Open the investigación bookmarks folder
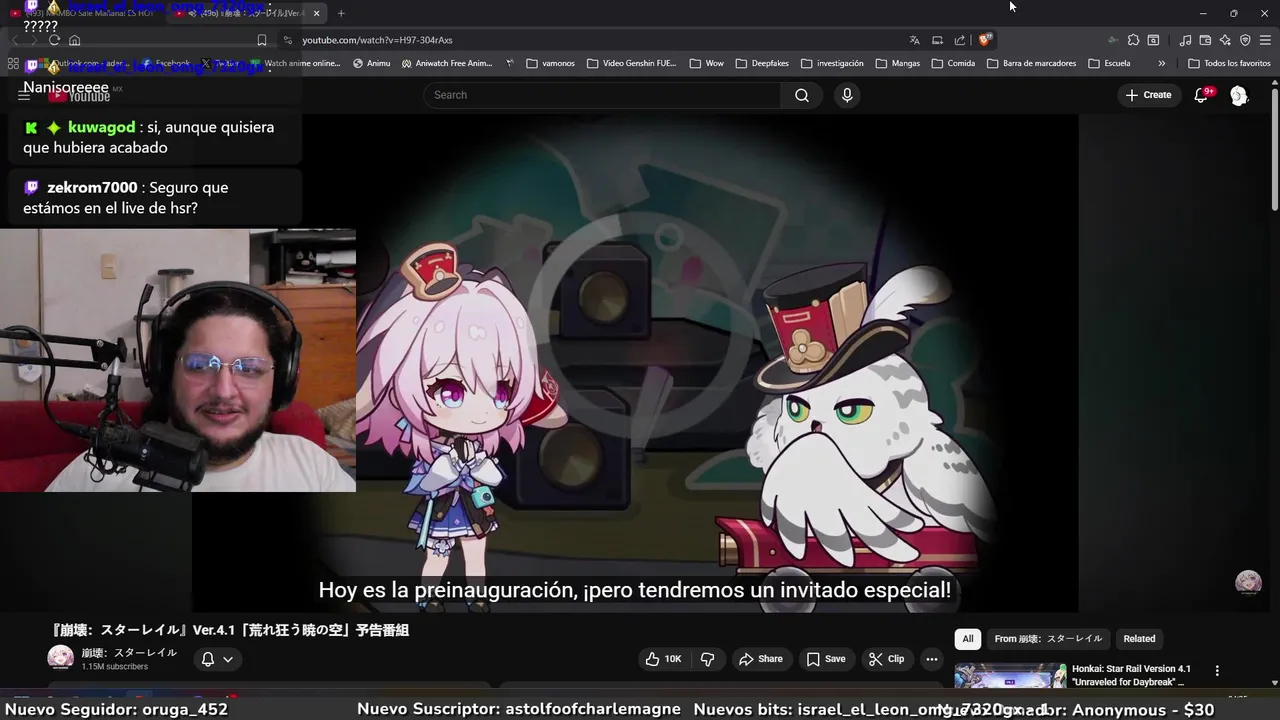The width and height of the screenshot is (1280, 720). pyautogui.click(x=832, y=63)
